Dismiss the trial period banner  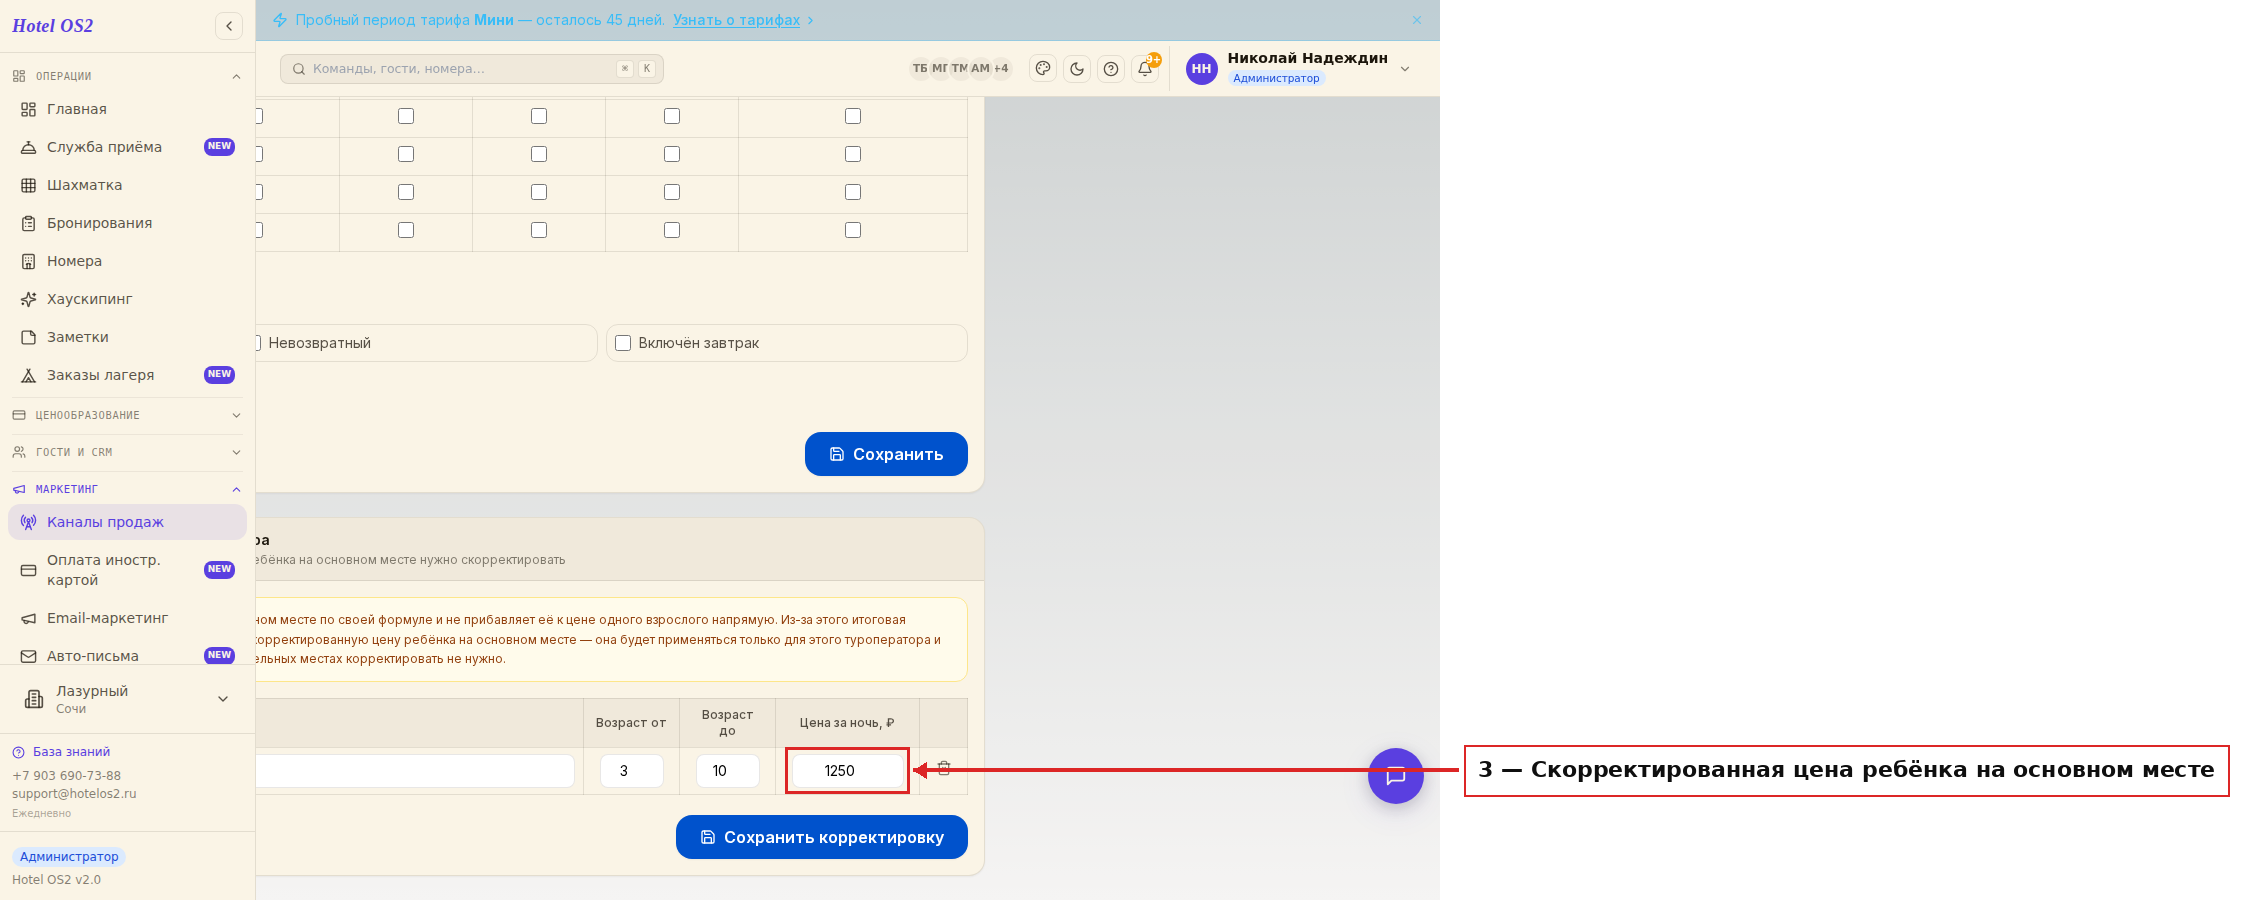[x=1416, y=20]
